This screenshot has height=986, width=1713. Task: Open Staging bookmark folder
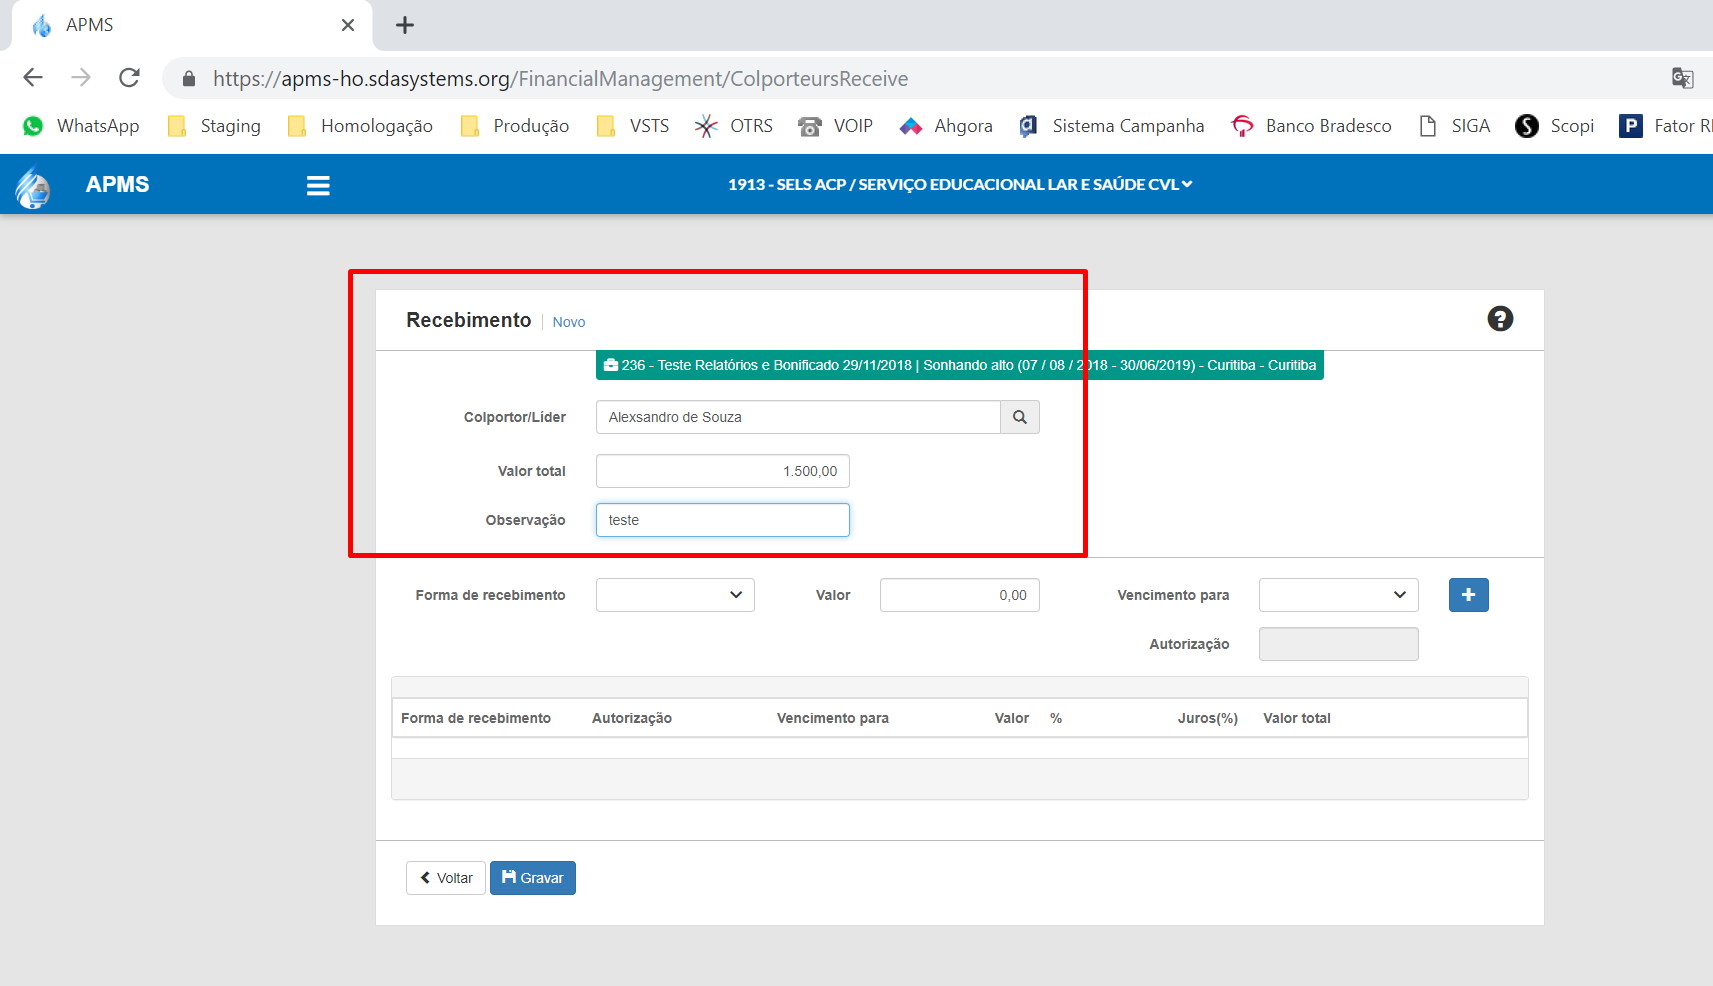click(214, 126)
